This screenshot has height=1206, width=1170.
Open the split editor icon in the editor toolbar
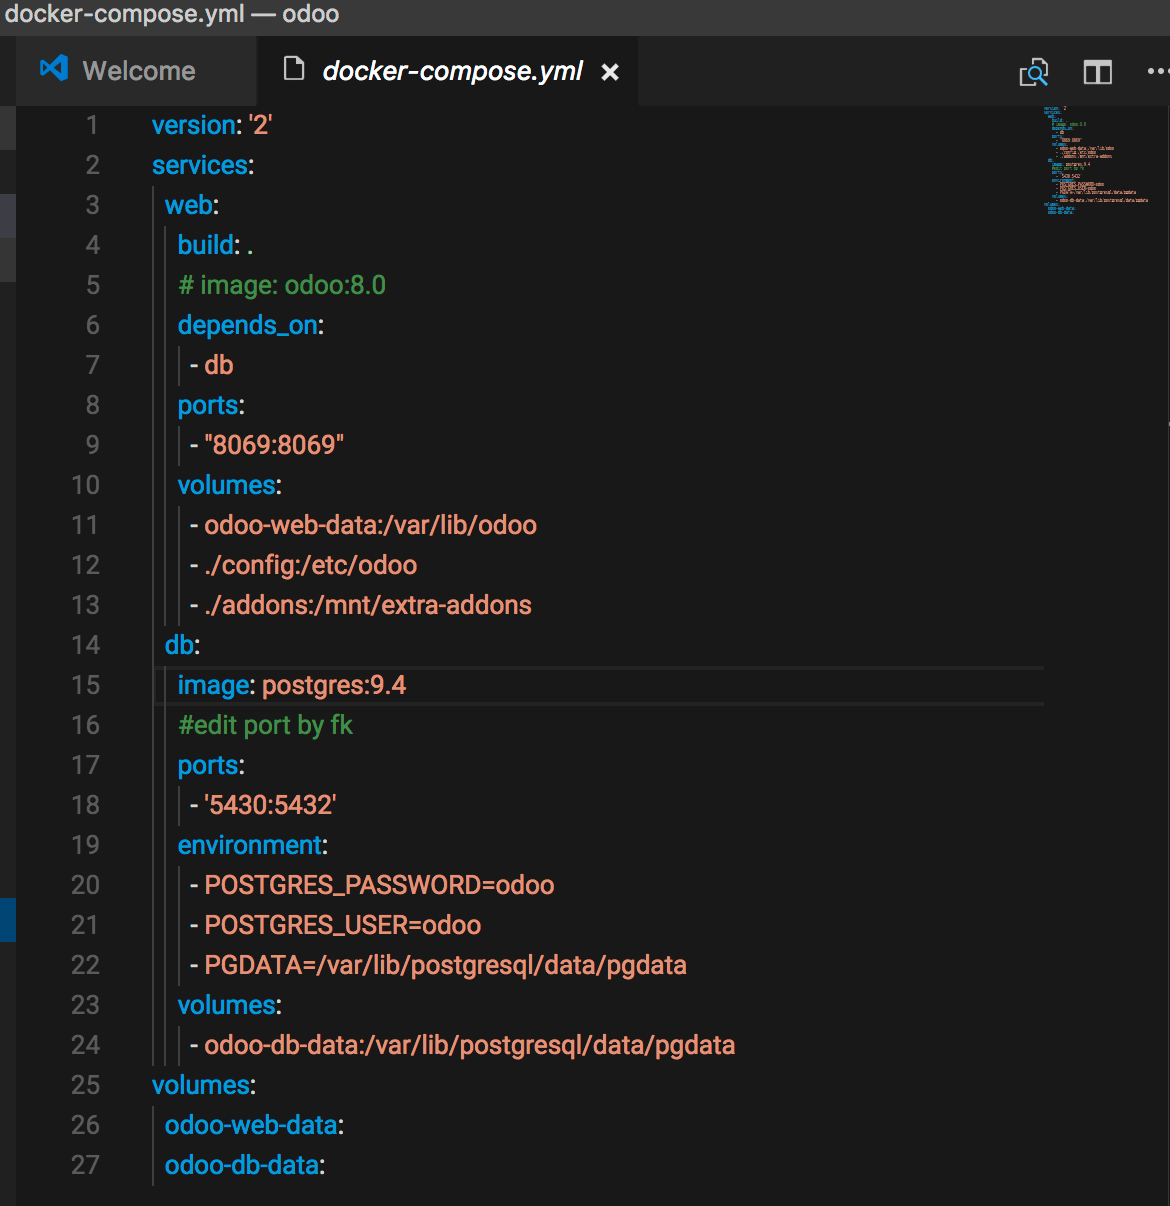(1097, 71)
